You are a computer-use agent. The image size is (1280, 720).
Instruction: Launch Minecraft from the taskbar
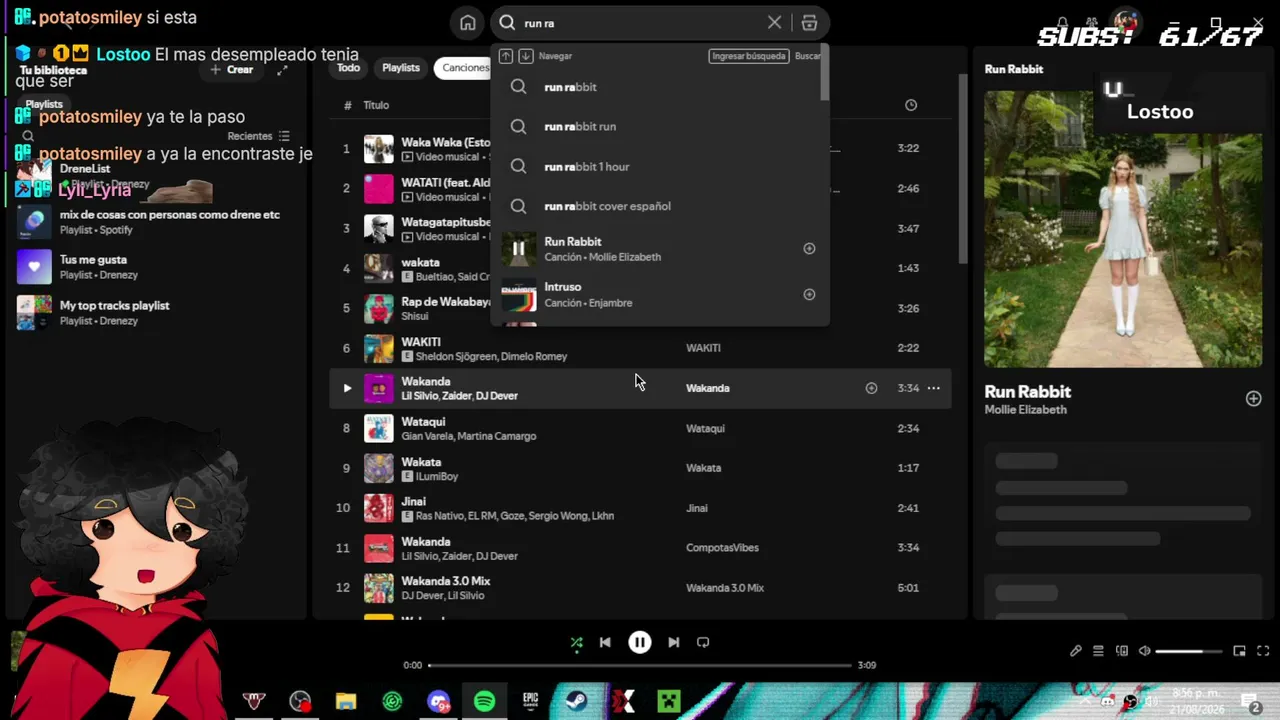(669, 701)
